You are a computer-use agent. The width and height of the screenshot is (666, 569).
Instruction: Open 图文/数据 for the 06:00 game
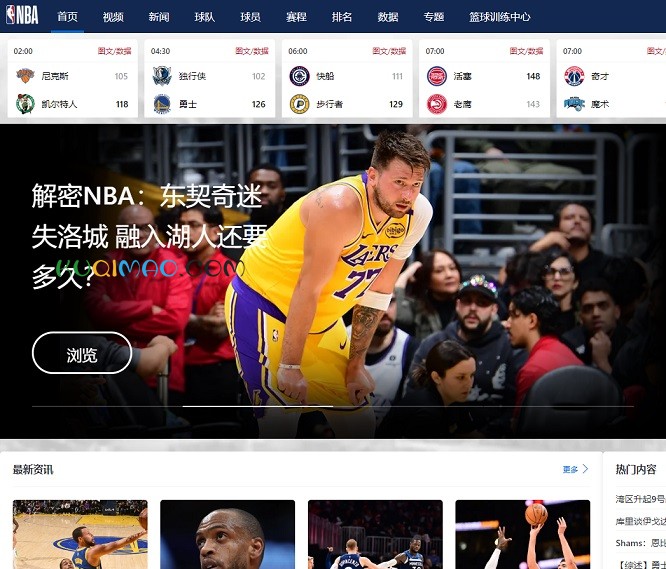tap(389, 51)
